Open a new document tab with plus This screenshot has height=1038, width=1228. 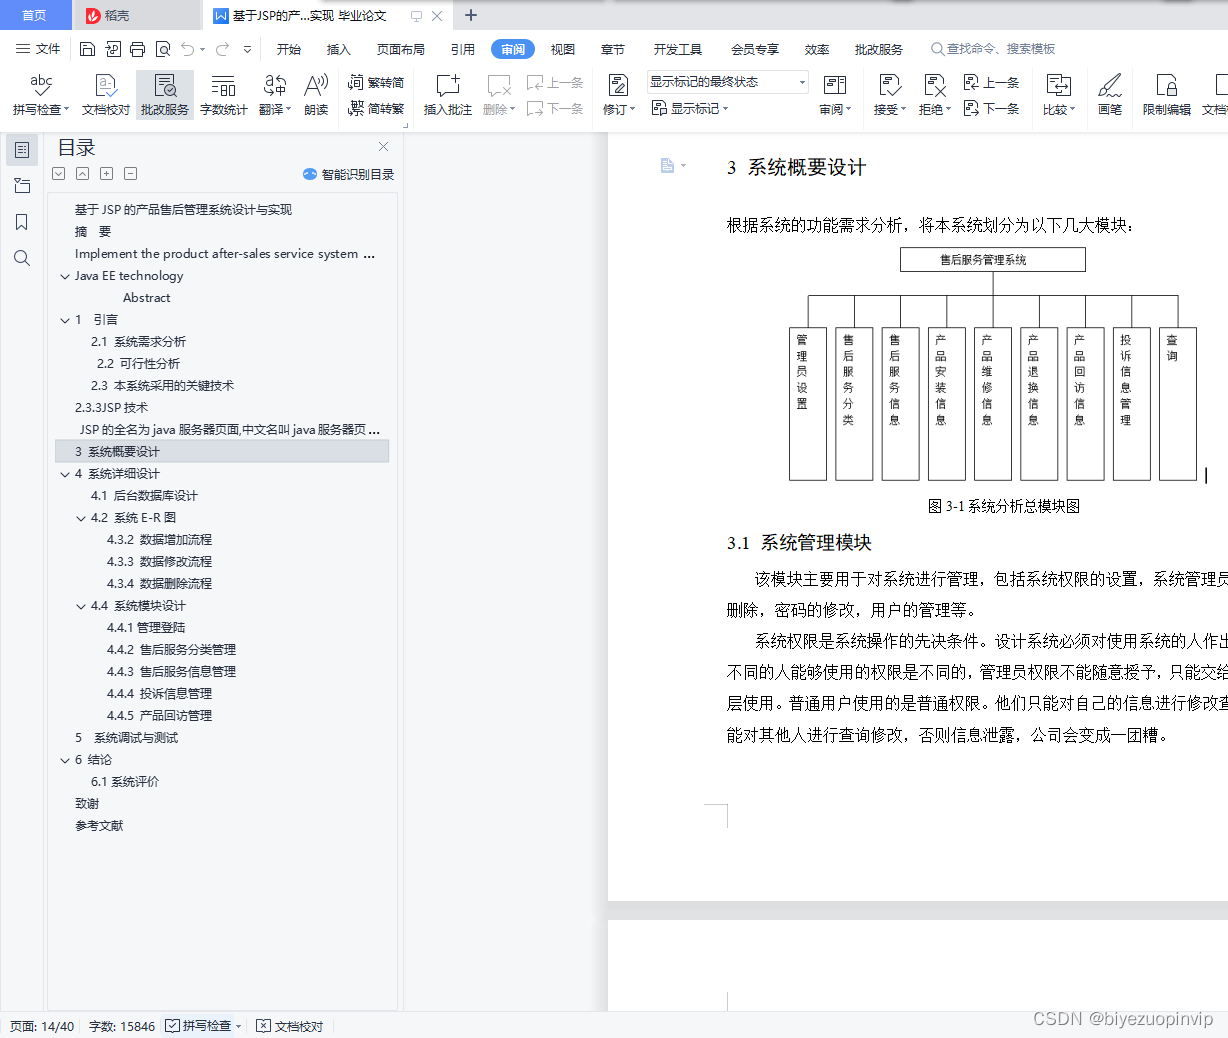[x=471, y=15]
